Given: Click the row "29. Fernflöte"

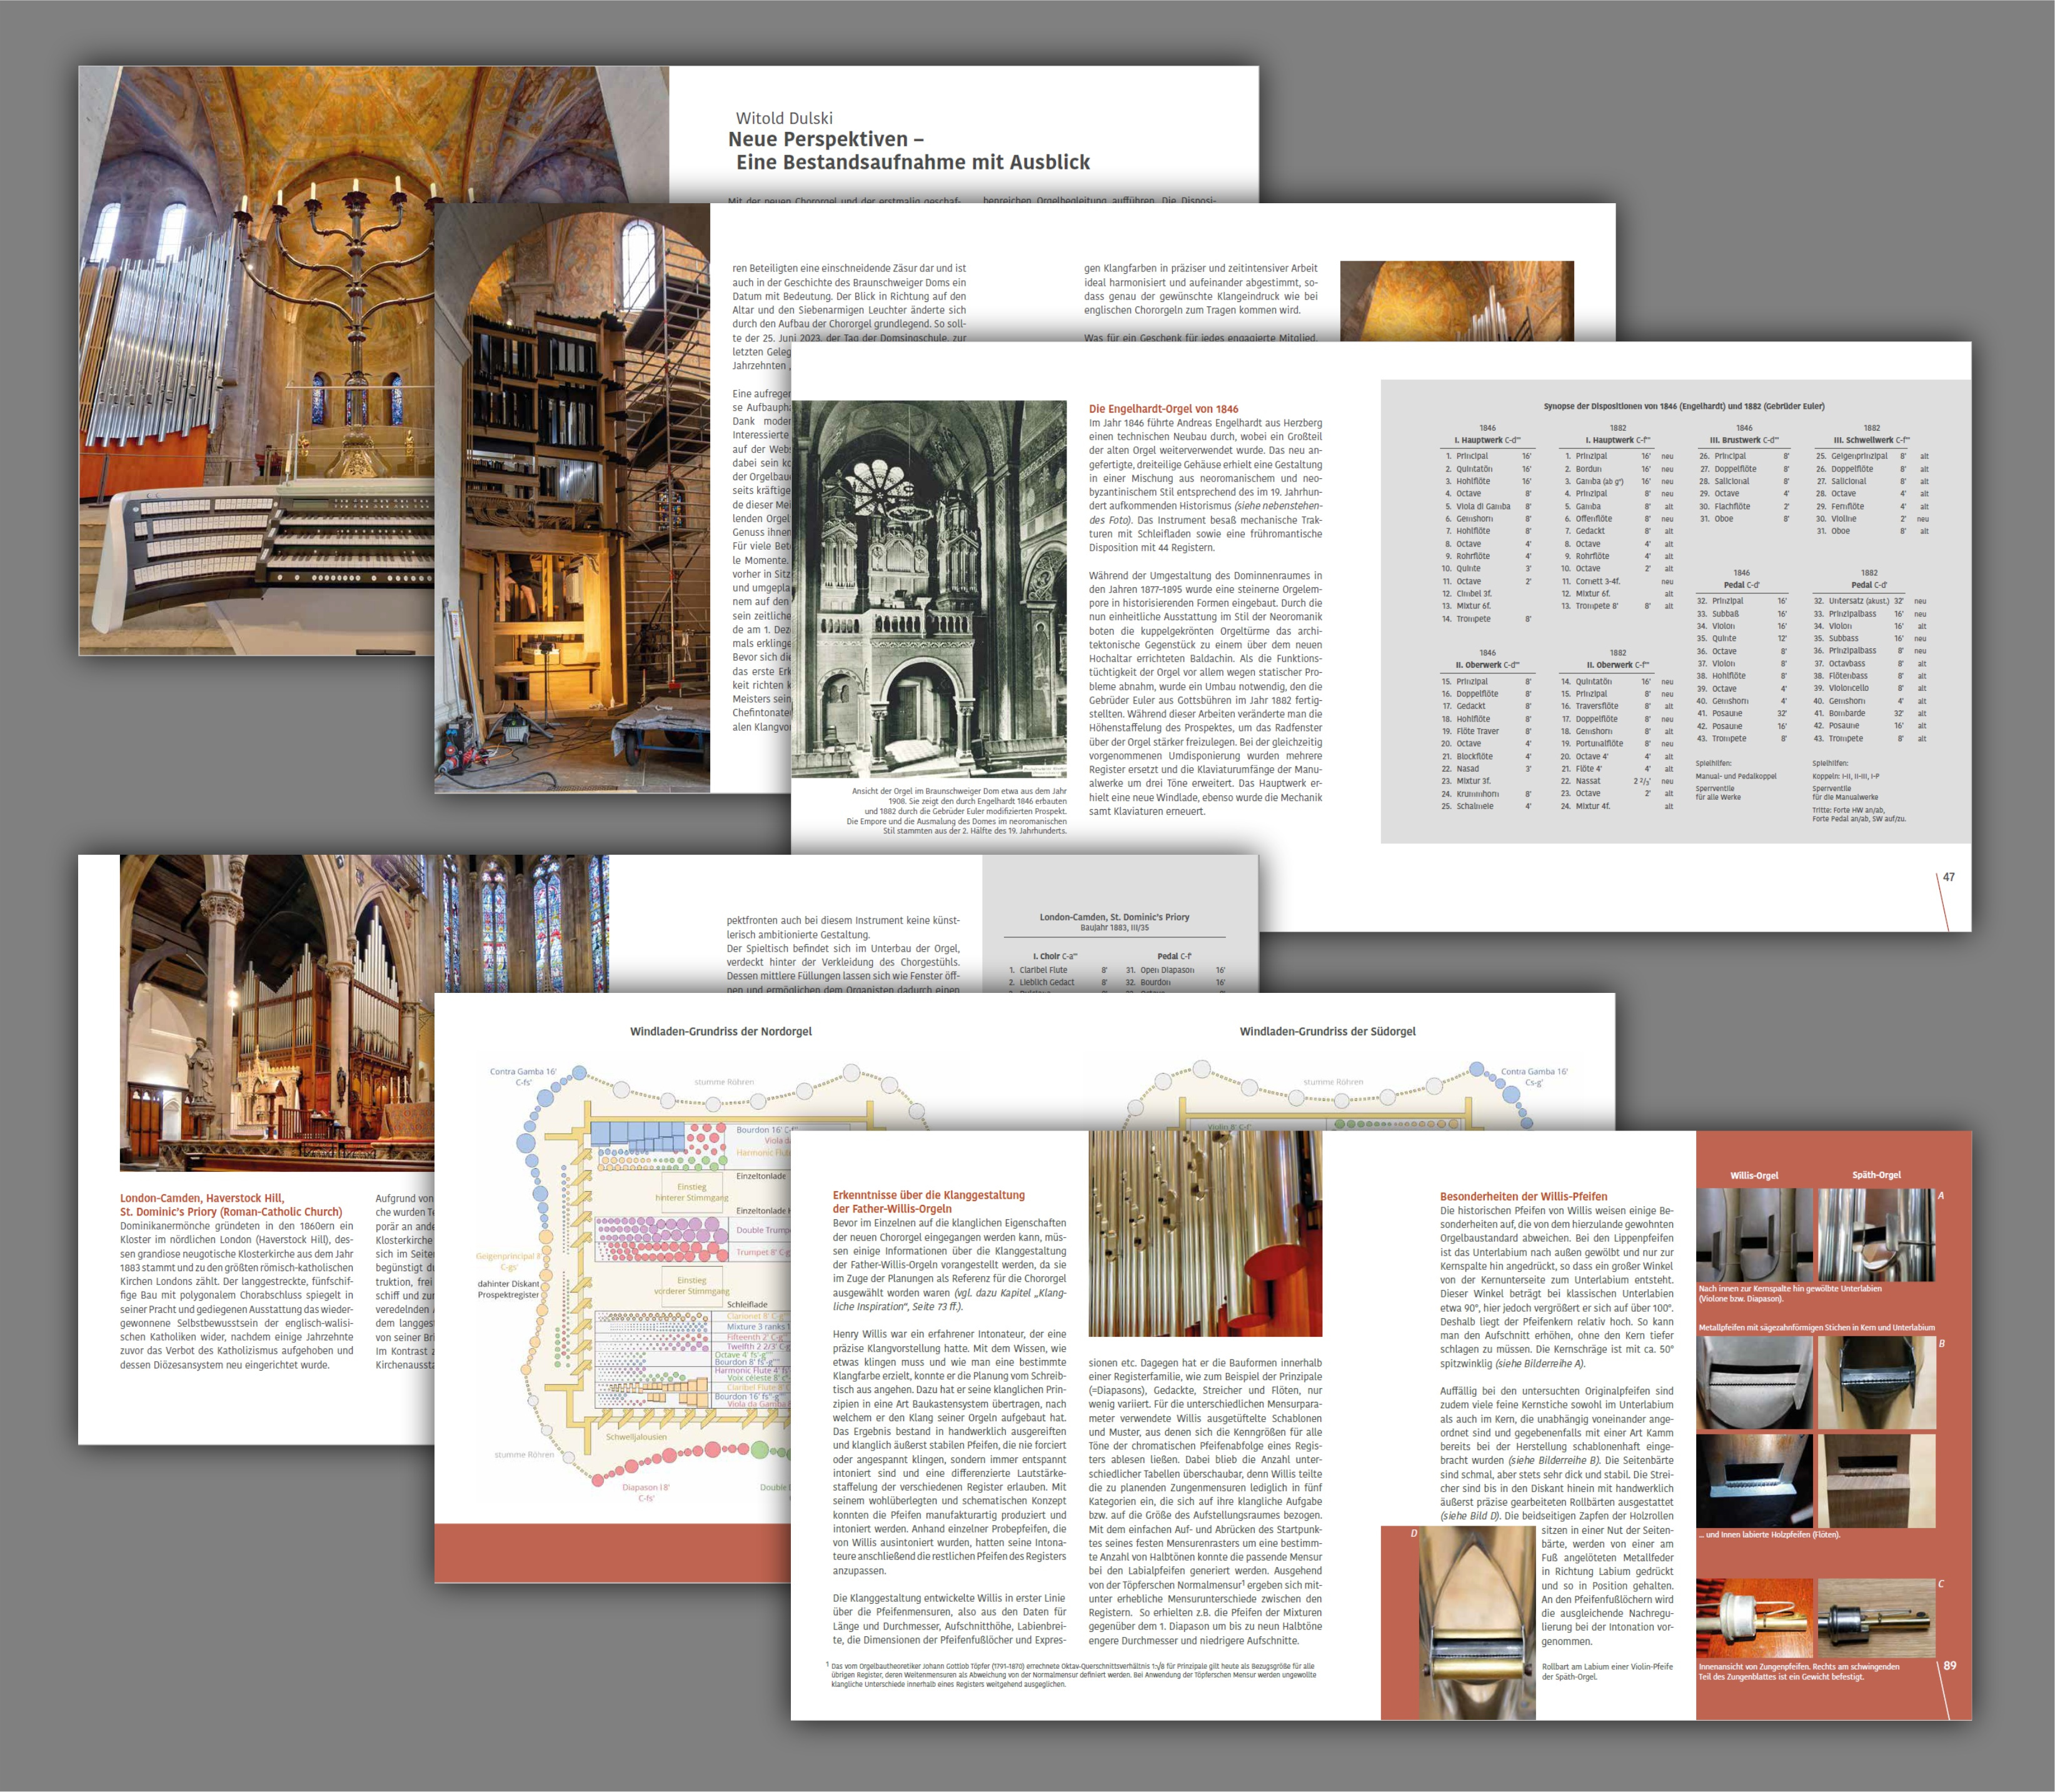Looking at the screenshot, I should (1872, 506).
